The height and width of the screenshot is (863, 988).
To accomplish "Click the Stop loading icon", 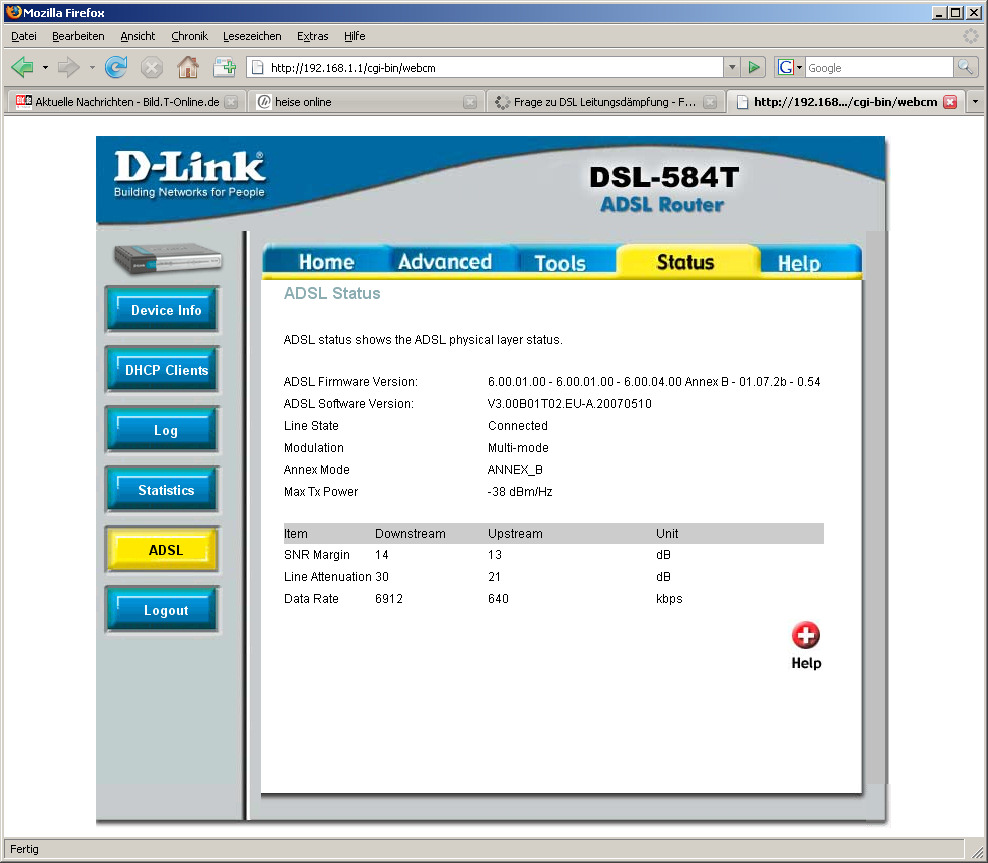I will (152, 67).
